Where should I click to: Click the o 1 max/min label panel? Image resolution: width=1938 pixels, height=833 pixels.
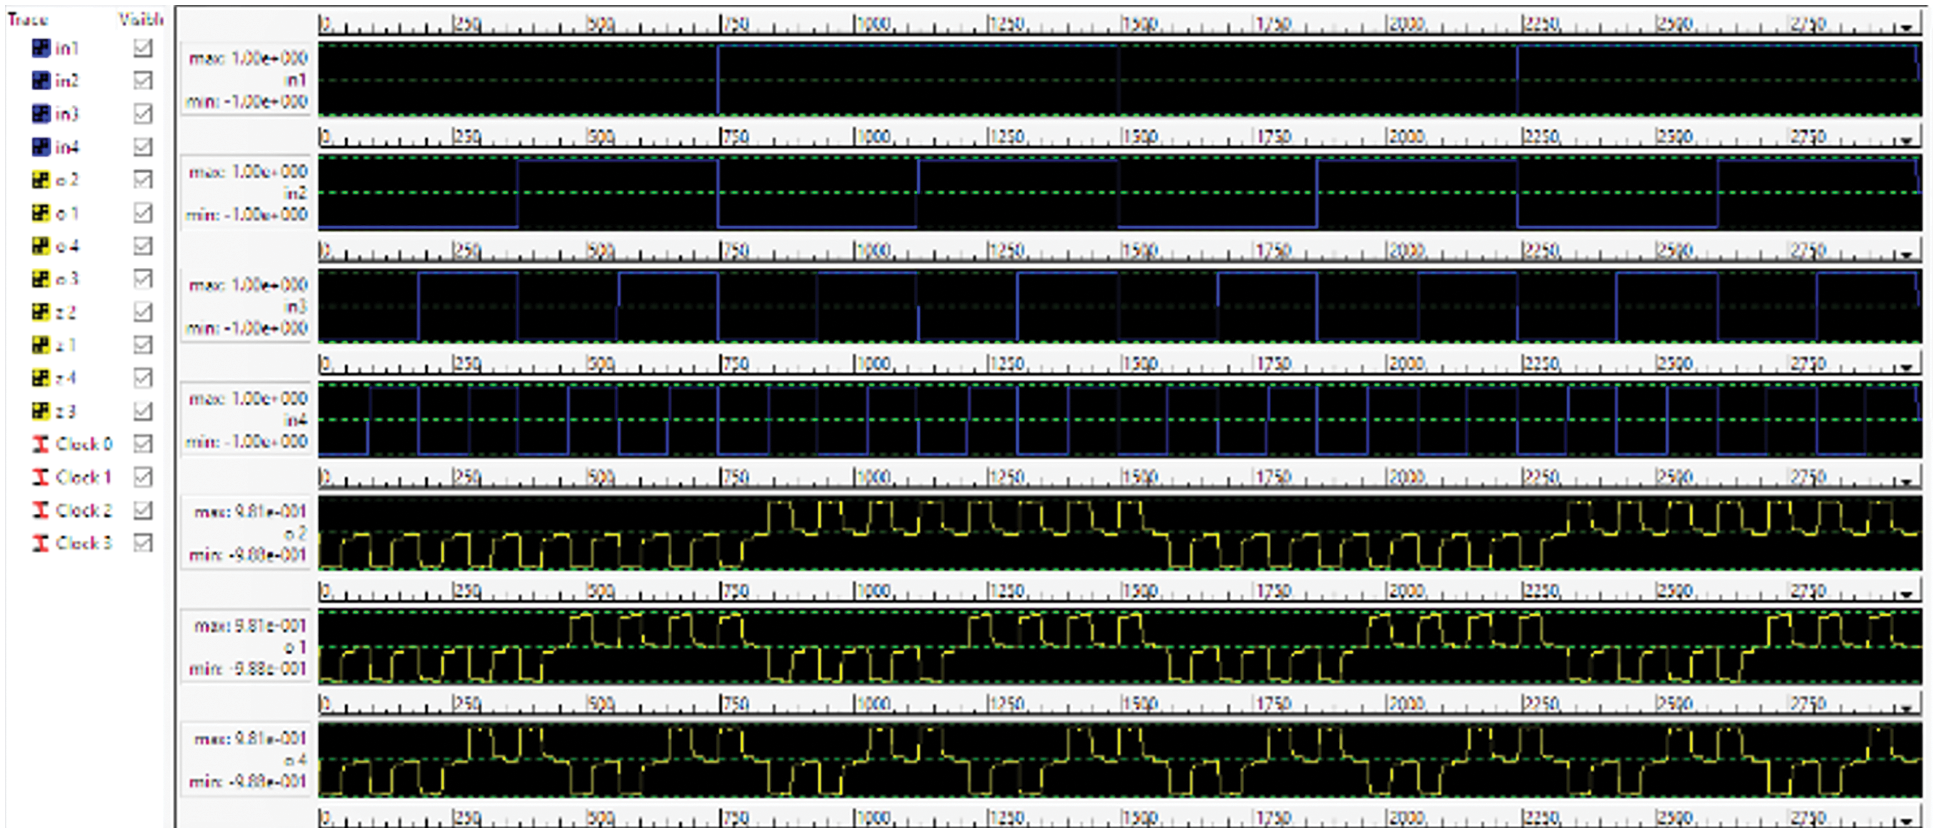click(247, 647)
